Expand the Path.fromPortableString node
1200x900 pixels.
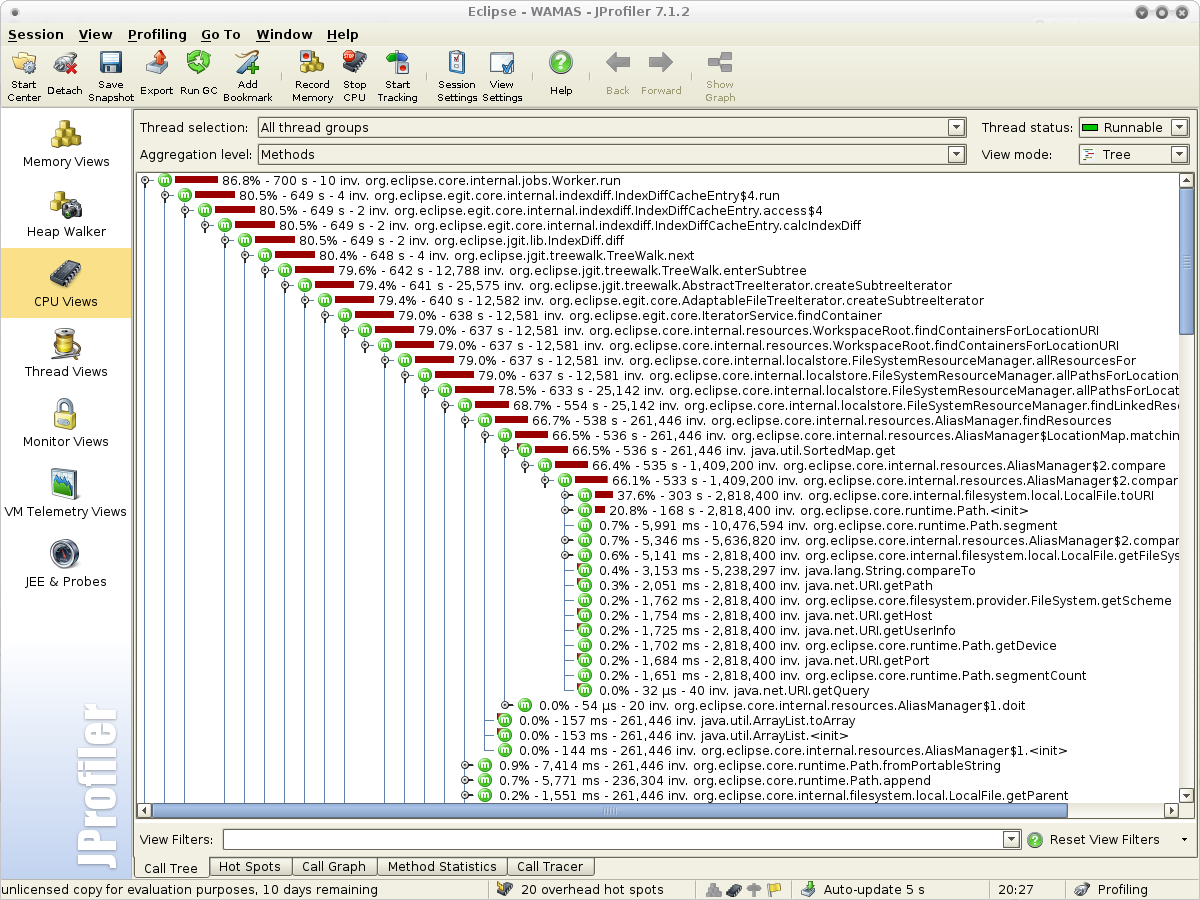(x=465, y=766)
